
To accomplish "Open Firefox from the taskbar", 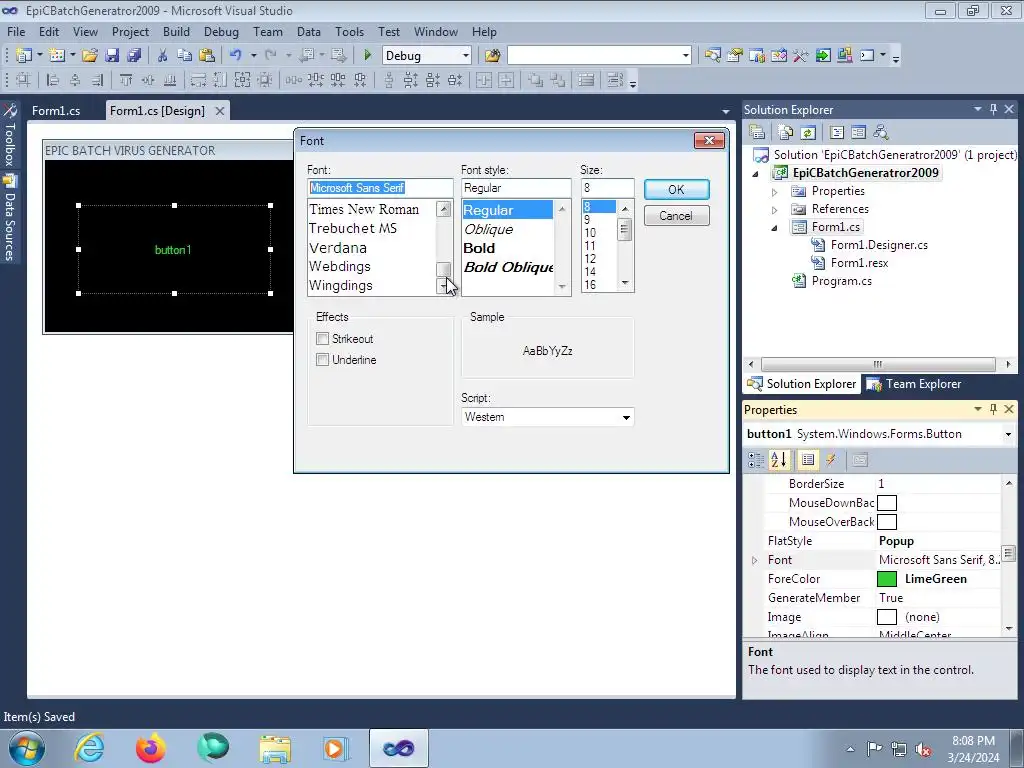I will [x=150, y=748].
